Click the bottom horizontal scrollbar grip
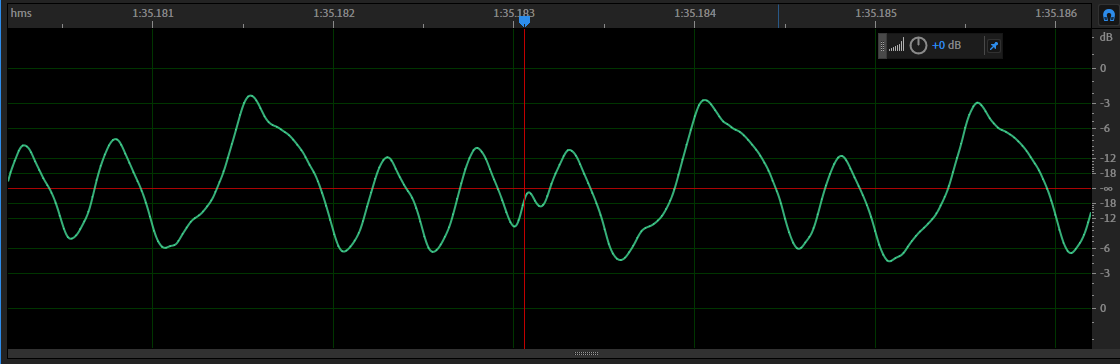1120x364 pixels. click(586, 353)
